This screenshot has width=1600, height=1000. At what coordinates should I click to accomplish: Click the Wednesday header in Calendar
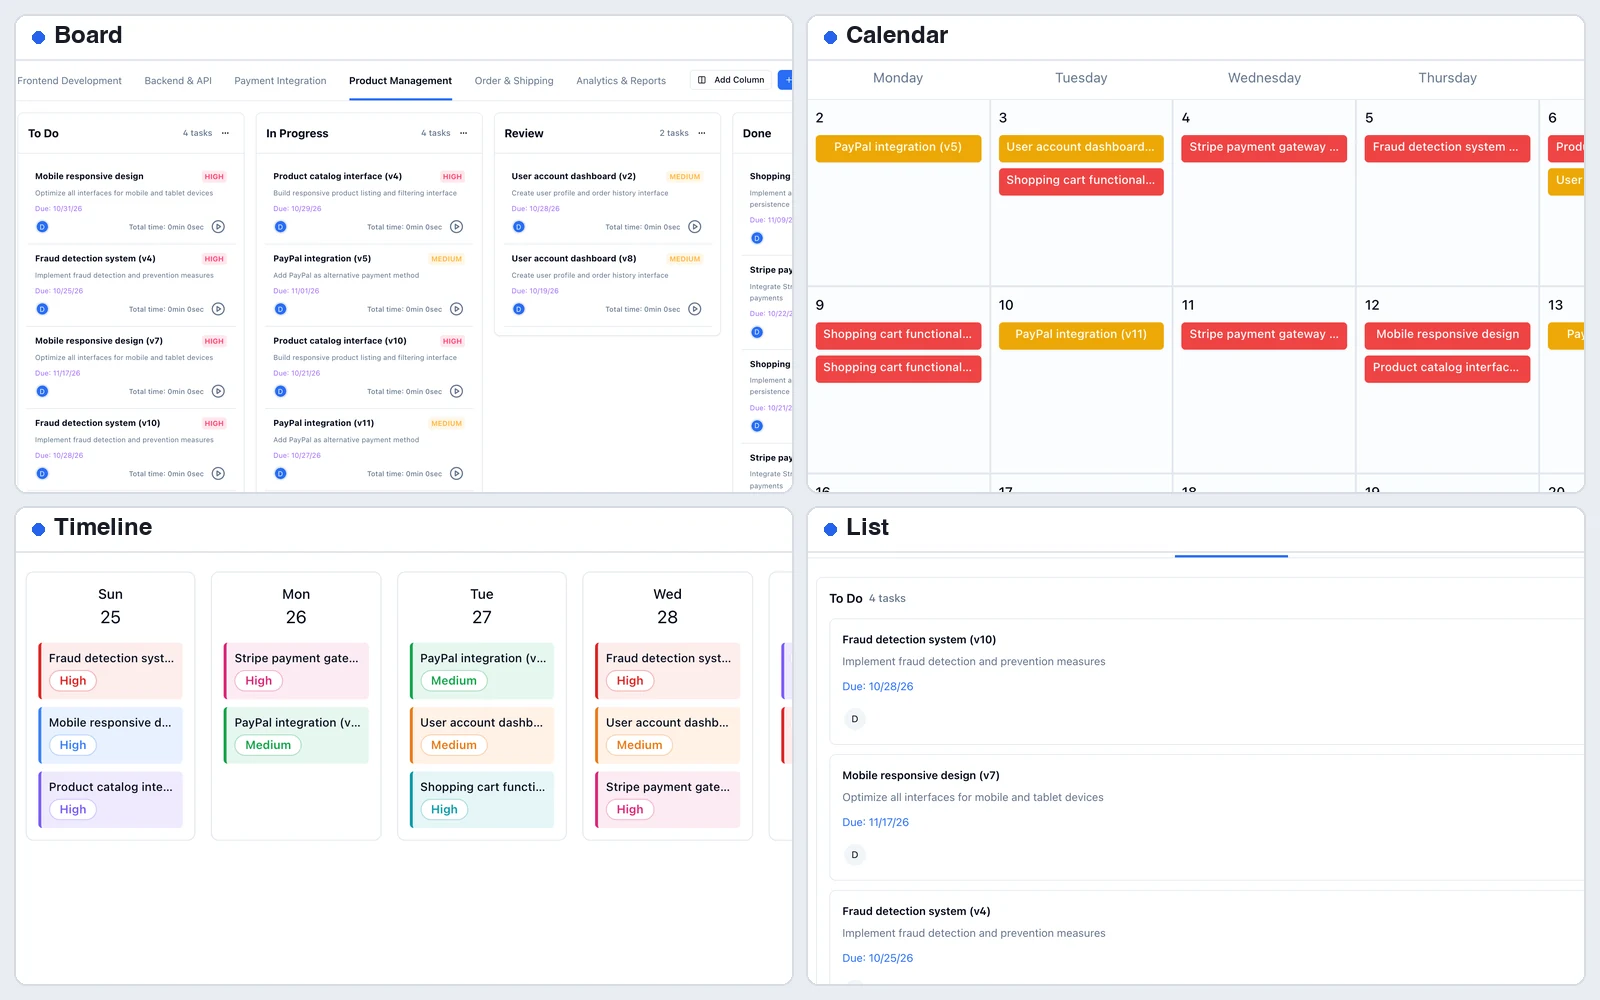[x=1264, y=78]
